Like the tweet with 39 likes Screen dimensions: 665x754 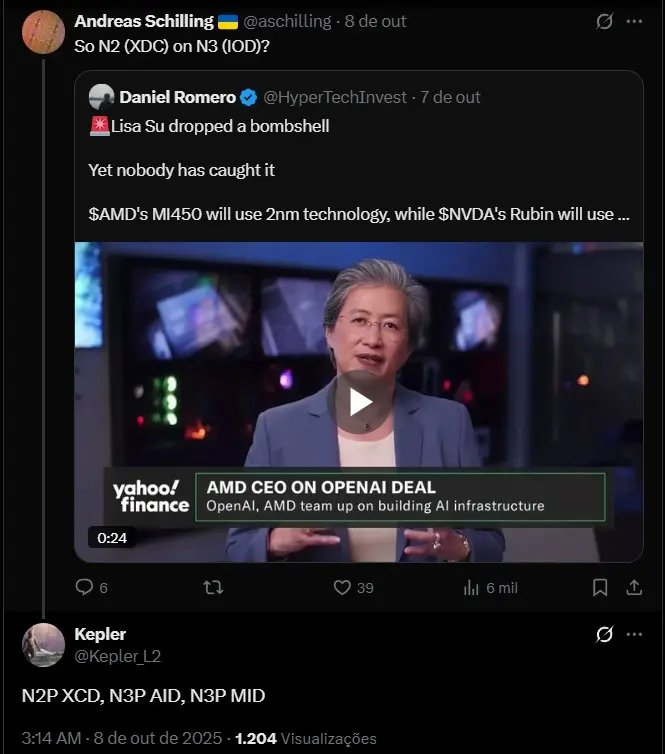point(342,588)
